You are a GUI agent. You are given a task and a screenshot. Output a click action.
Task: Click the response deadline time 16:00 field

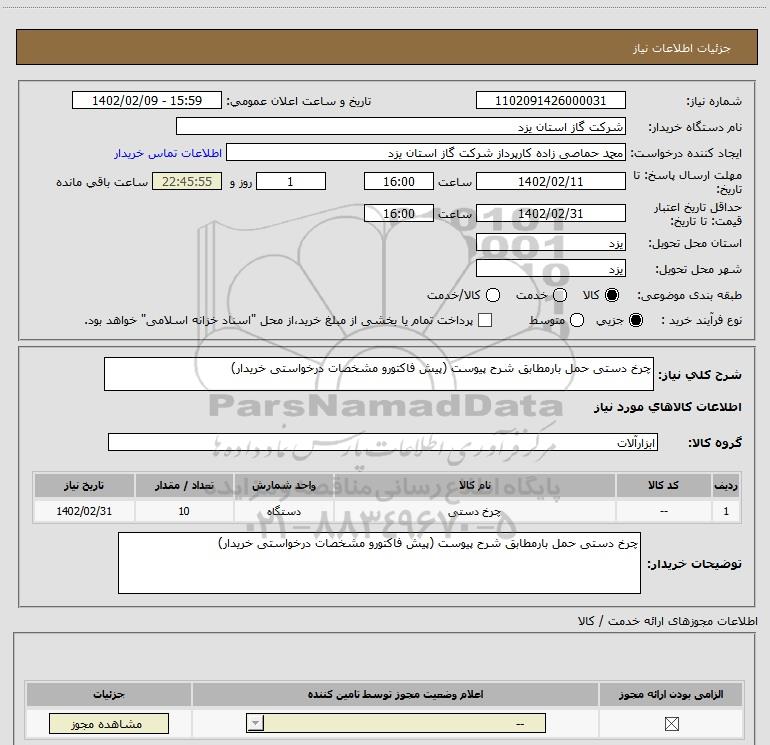[x=399, y=181]
